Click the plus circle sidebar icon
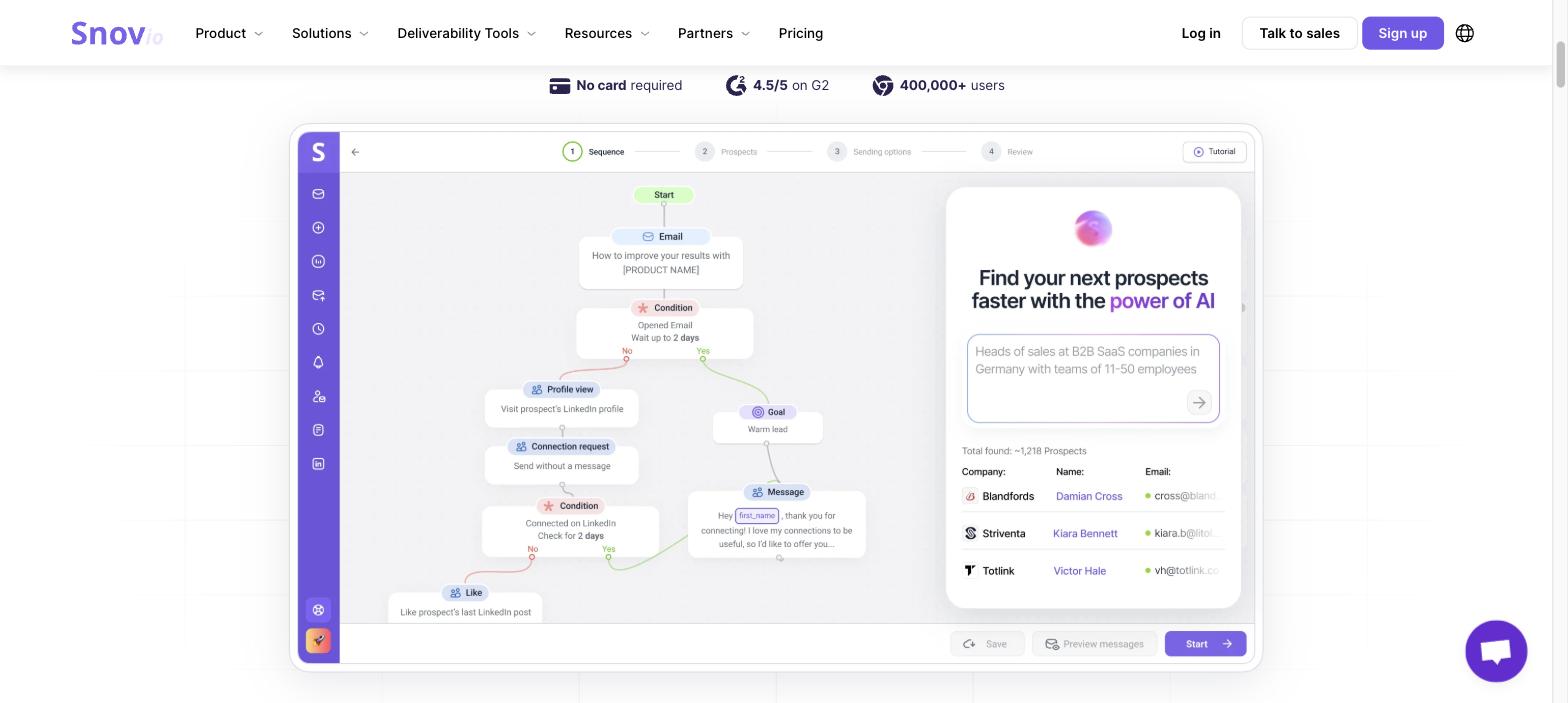The image size is (1568, 703). coord(318,228)
